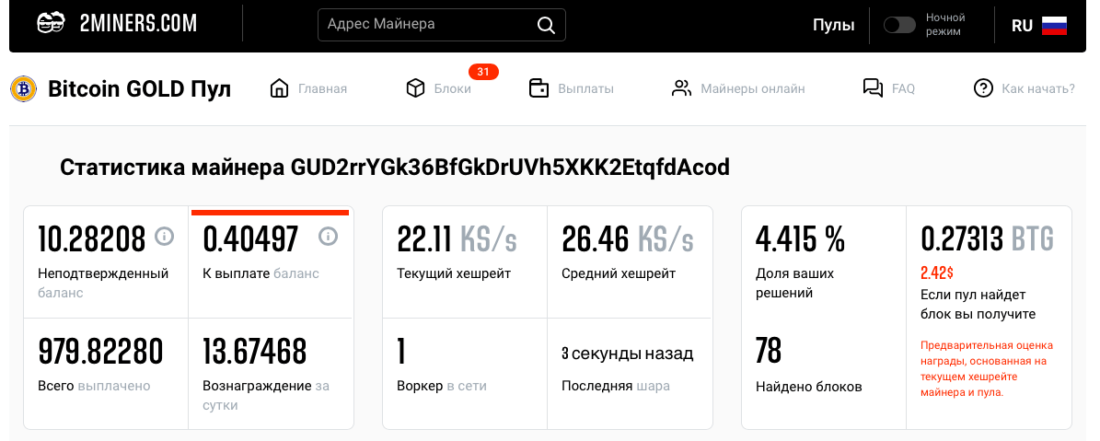
Task: Click the Выплаты wallet icon
Action: coord(539,89)
